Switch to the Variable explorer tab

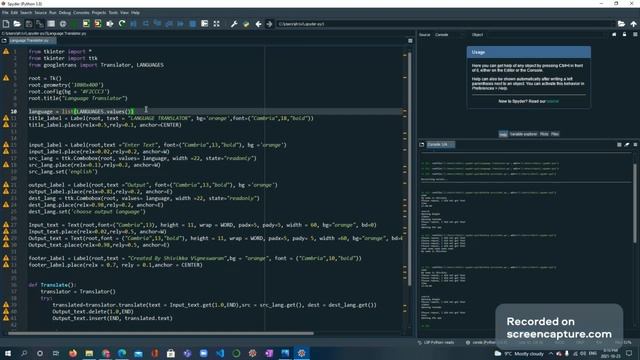point(523,134)
